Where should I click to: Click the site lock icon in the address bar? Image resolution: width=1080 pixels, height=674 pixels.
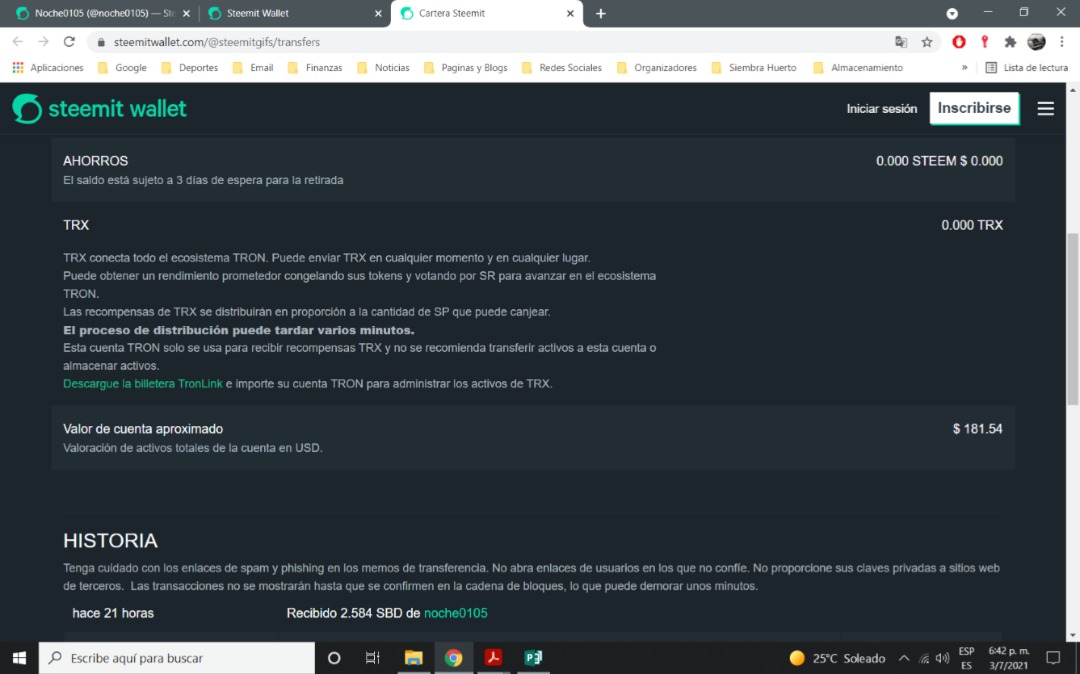point(101,42)
